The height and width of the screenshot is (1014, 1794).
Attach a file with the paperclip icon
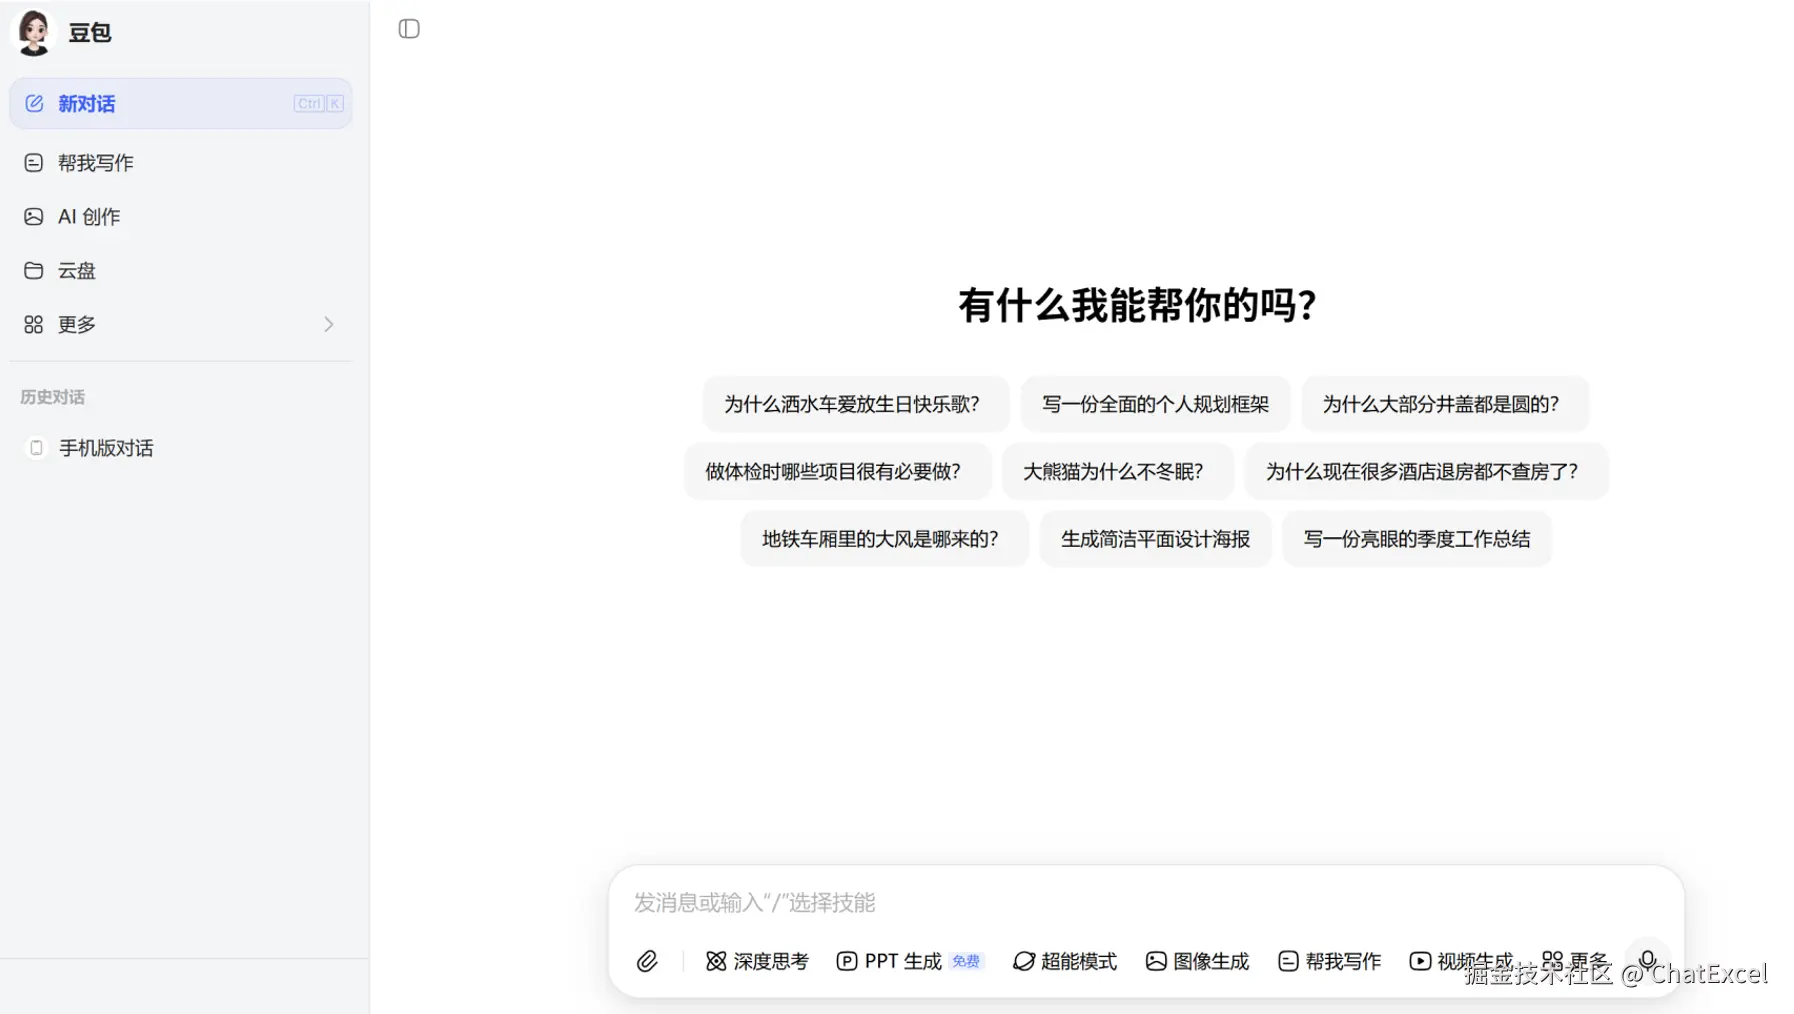pos(647,961)
